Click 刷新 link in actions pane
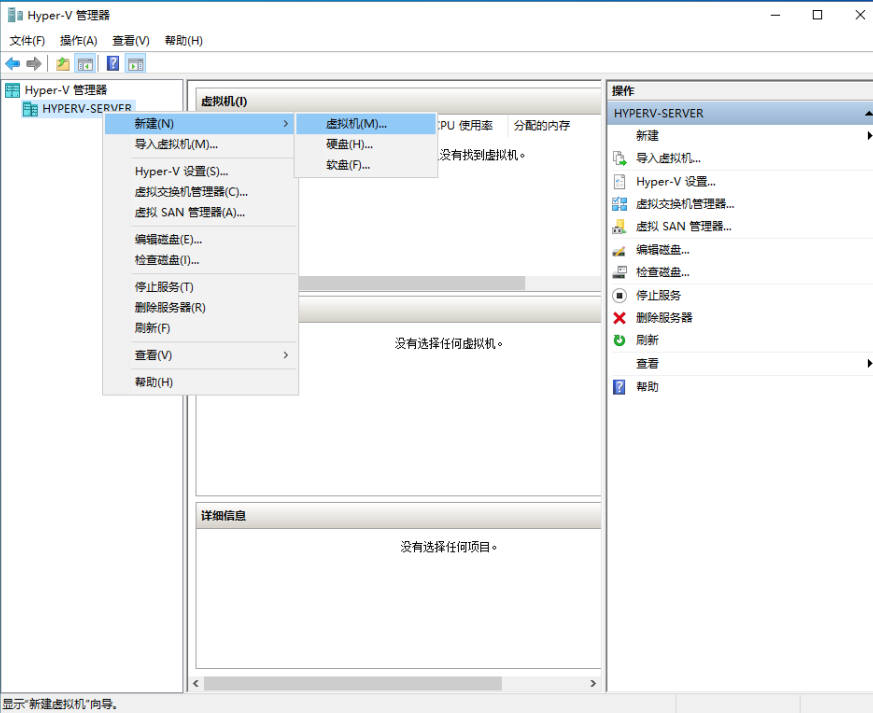The image size is (873, 713). [x=647, y=340]
